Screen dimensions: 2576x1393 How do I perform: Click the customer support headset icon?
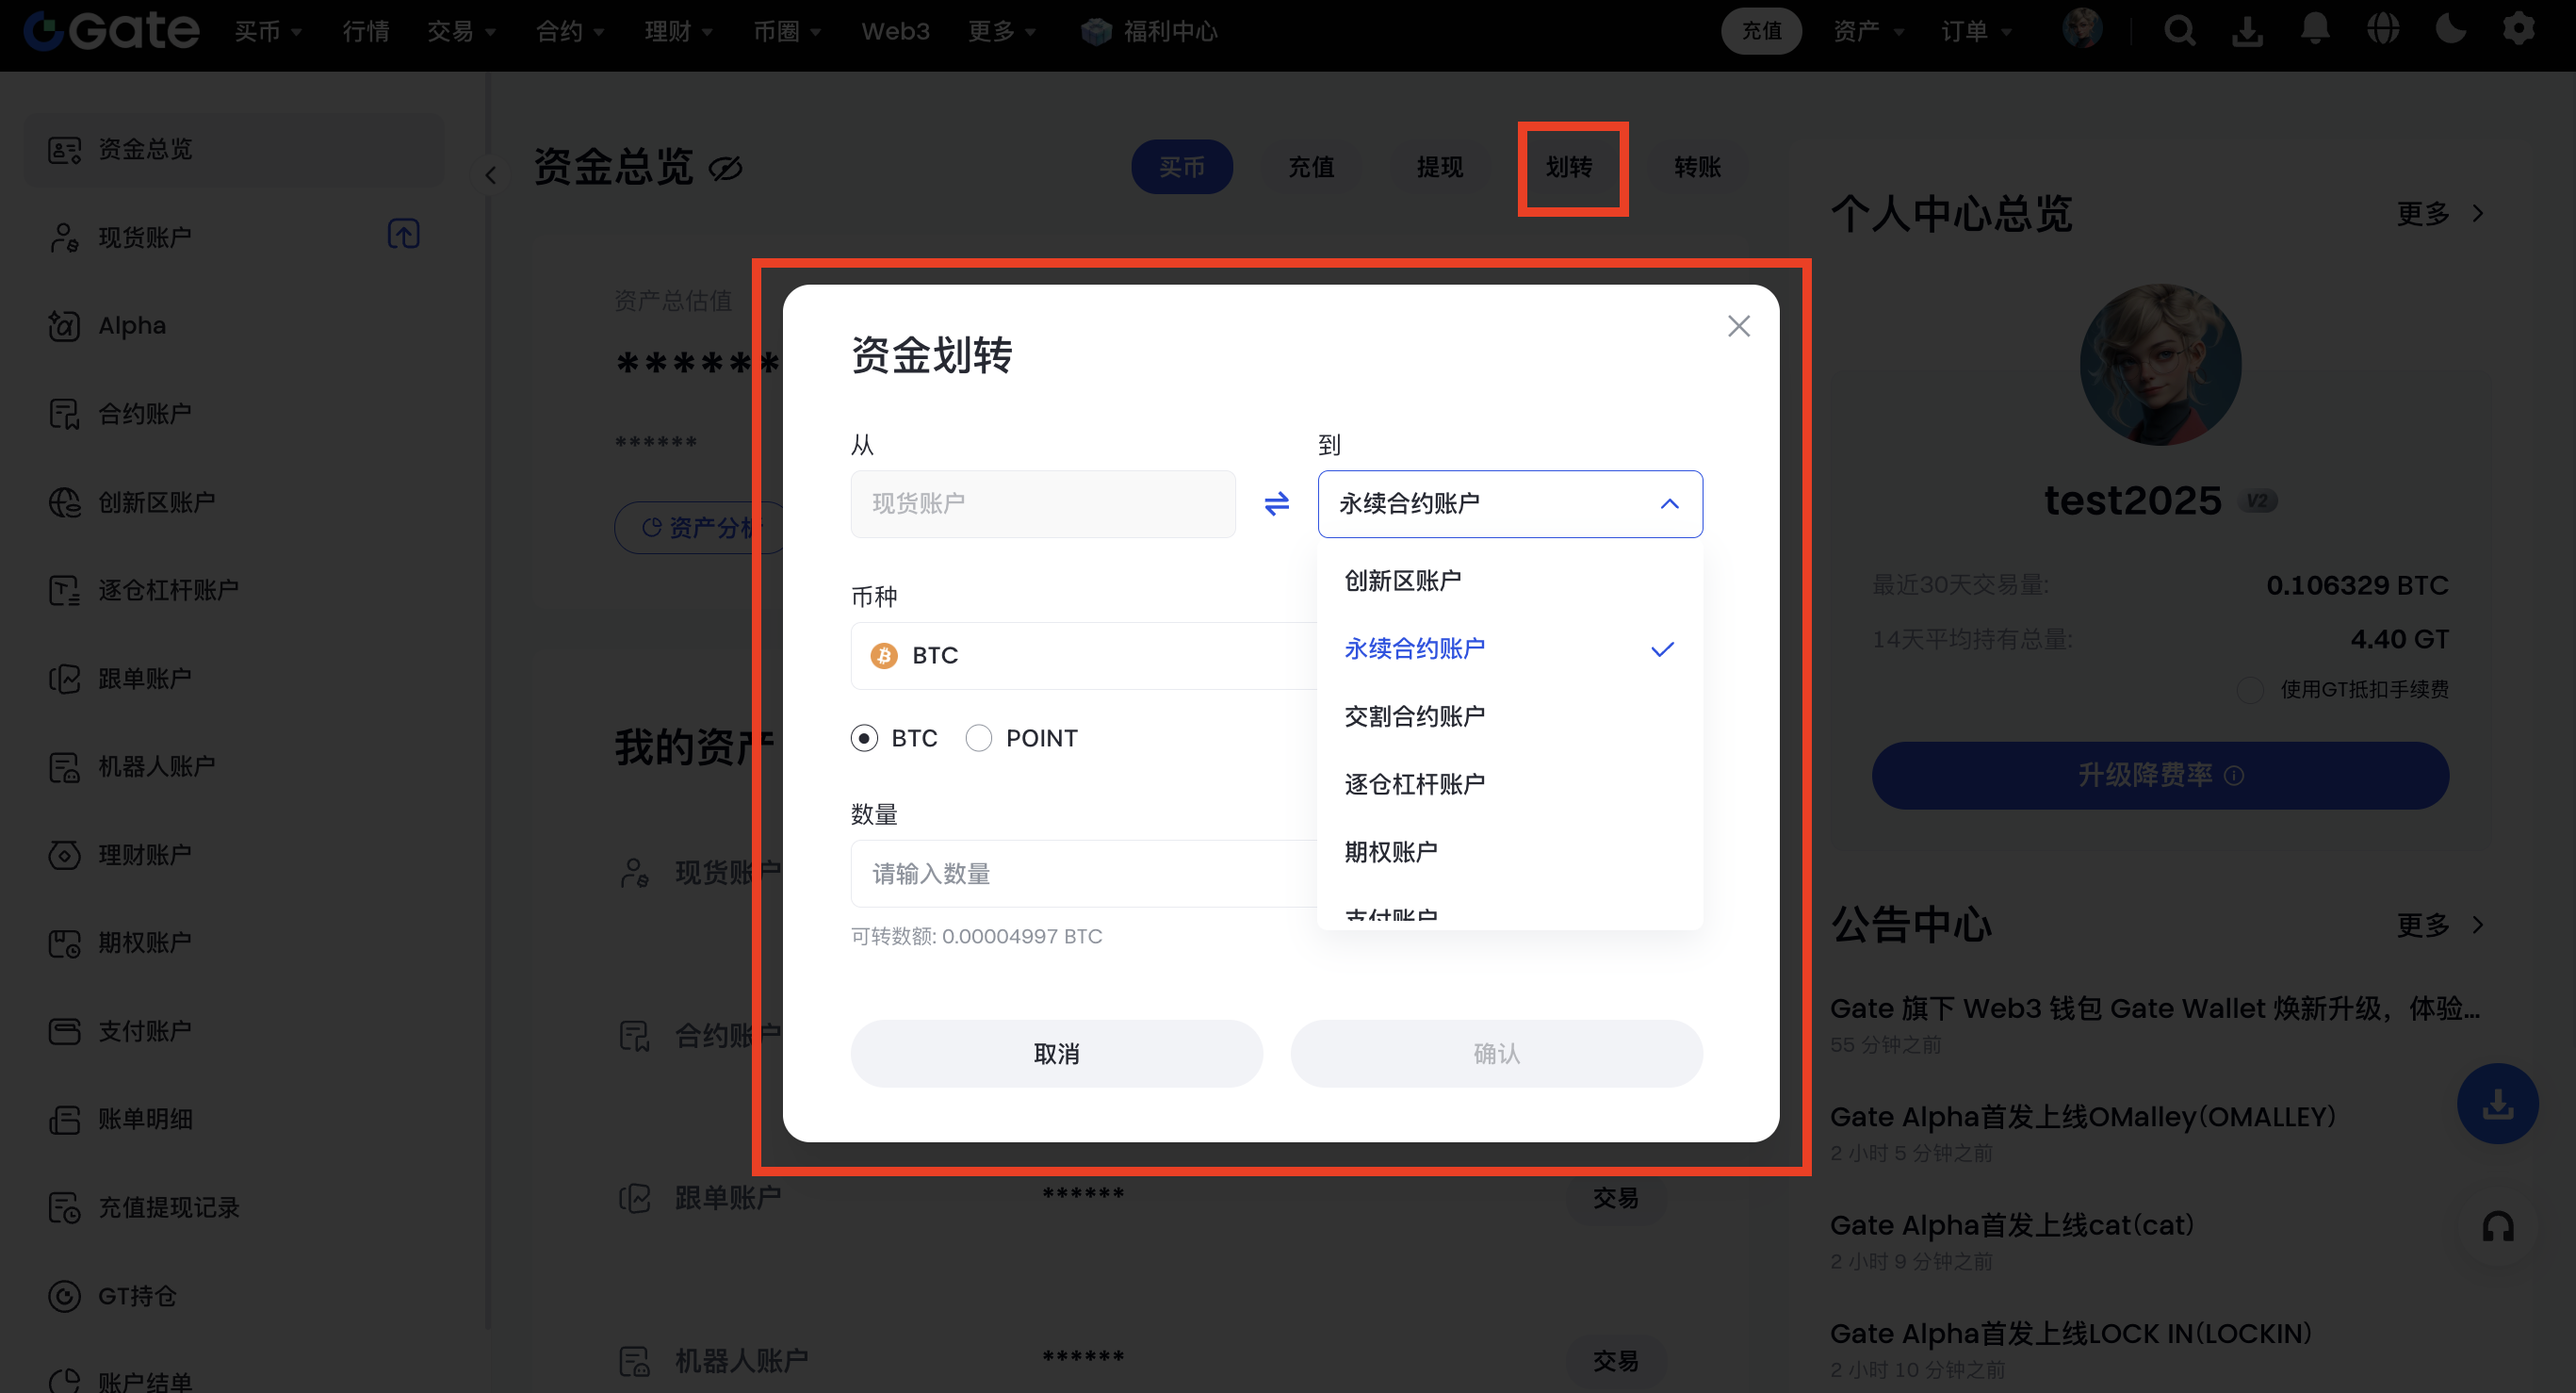point(2497,1226)
